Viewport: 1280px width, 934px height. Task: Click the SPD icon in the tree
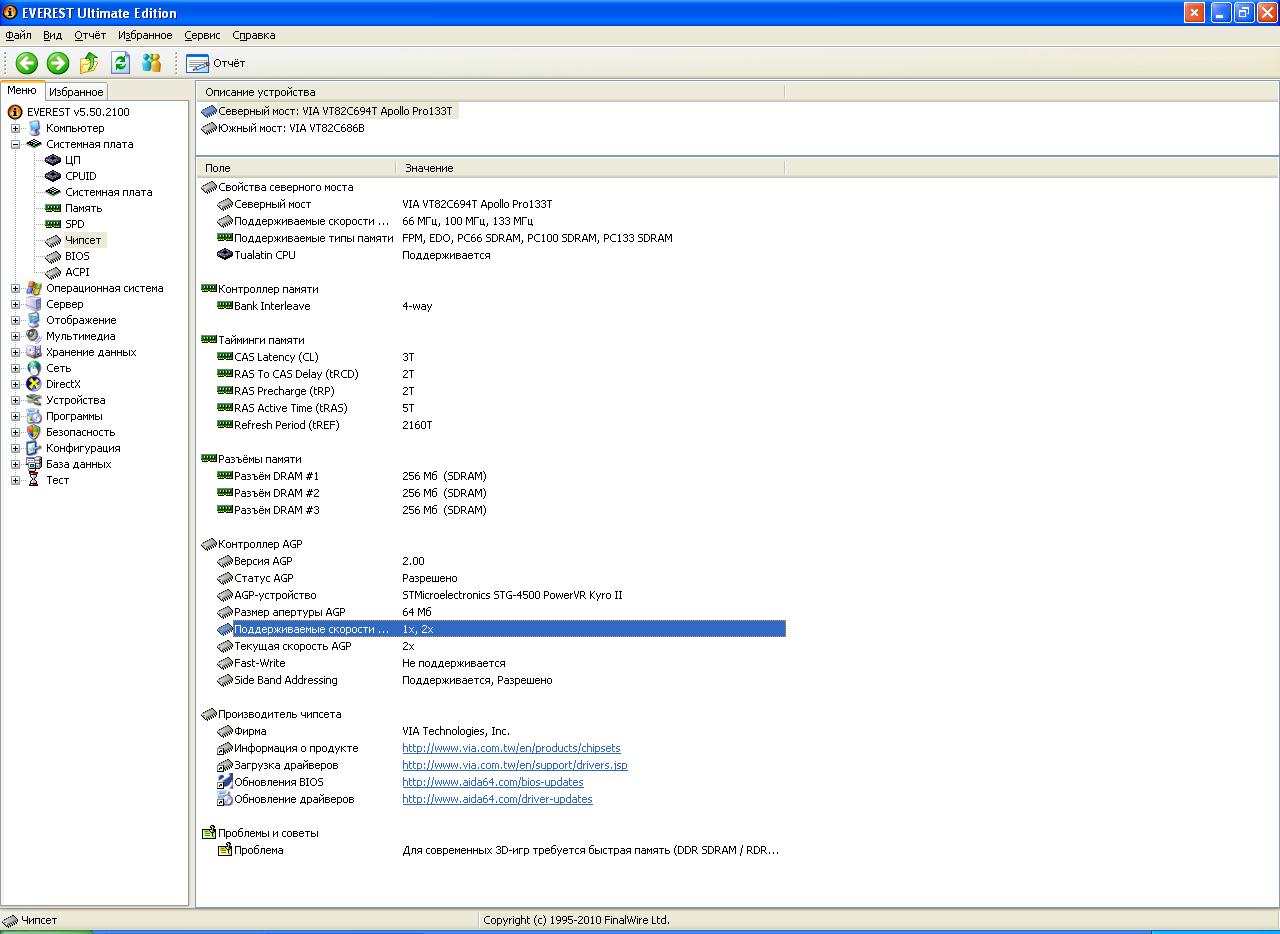[x=53, y=224]
